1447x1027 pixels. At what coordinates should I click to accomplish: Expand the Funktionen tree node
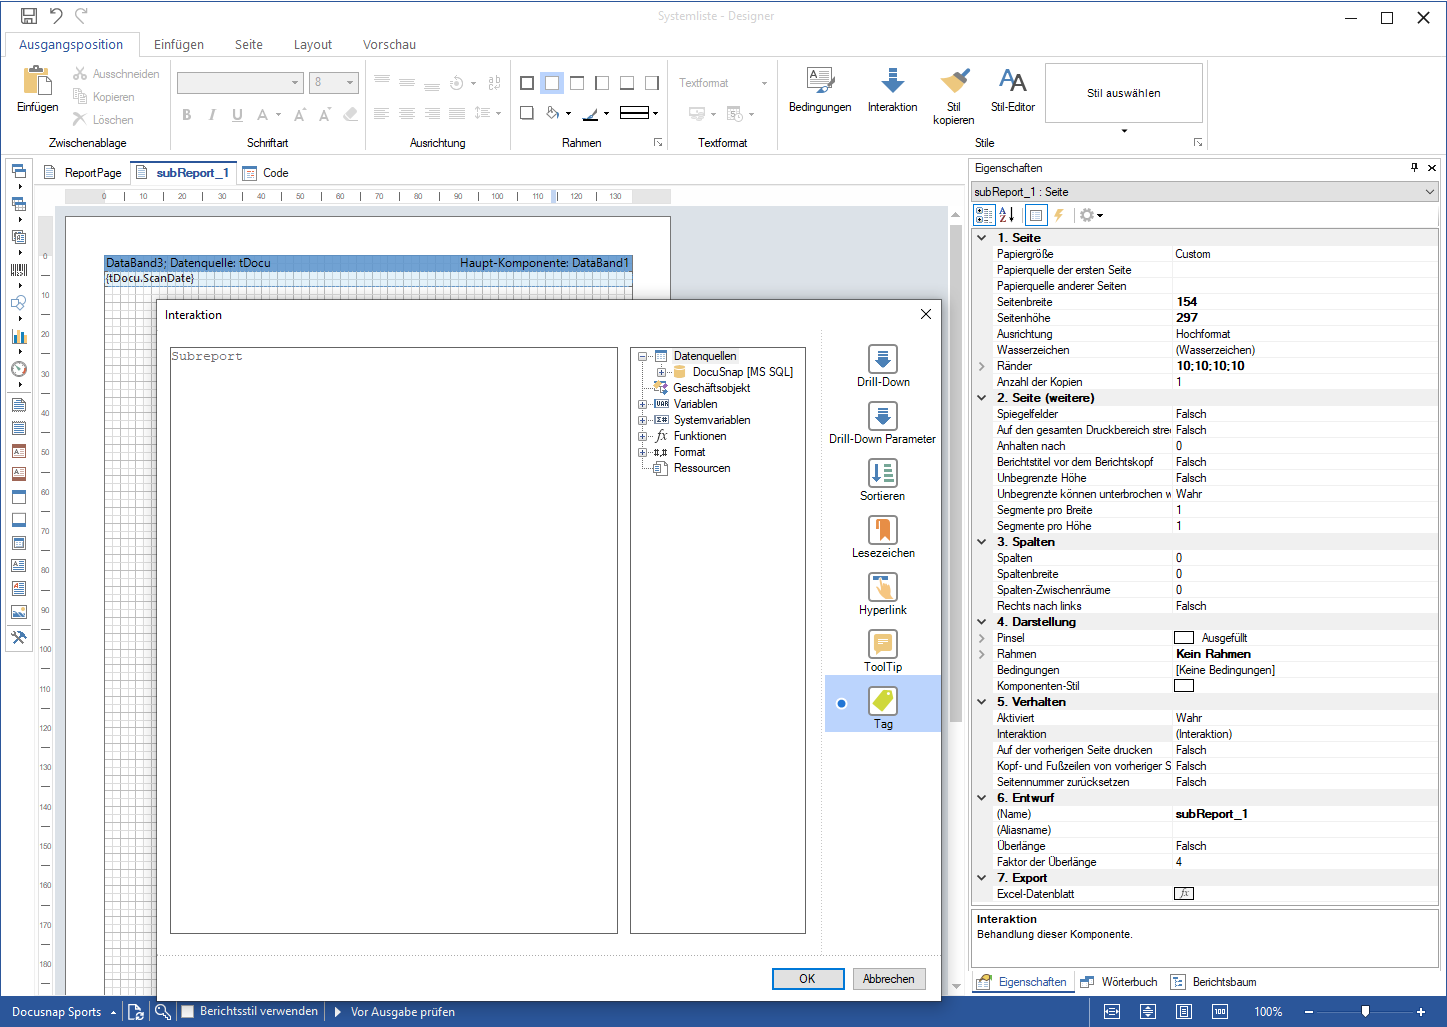coord(642,436)
